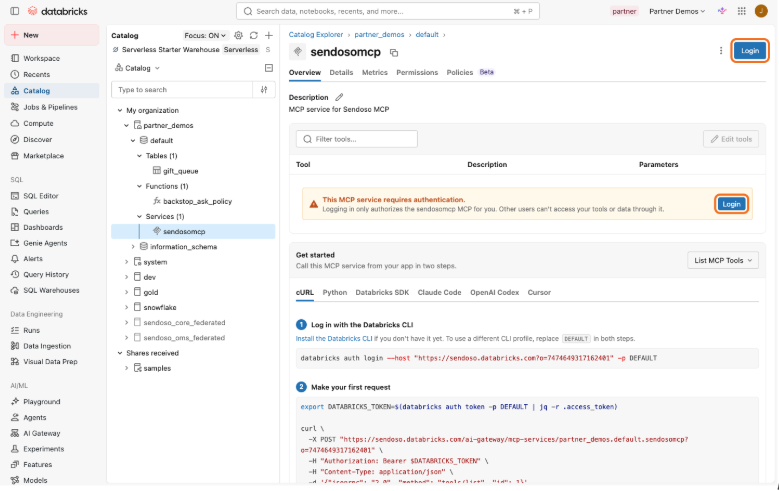Collapse the Functions (1) group
This screenshot has width=779, height=491.
pos(140,186)
